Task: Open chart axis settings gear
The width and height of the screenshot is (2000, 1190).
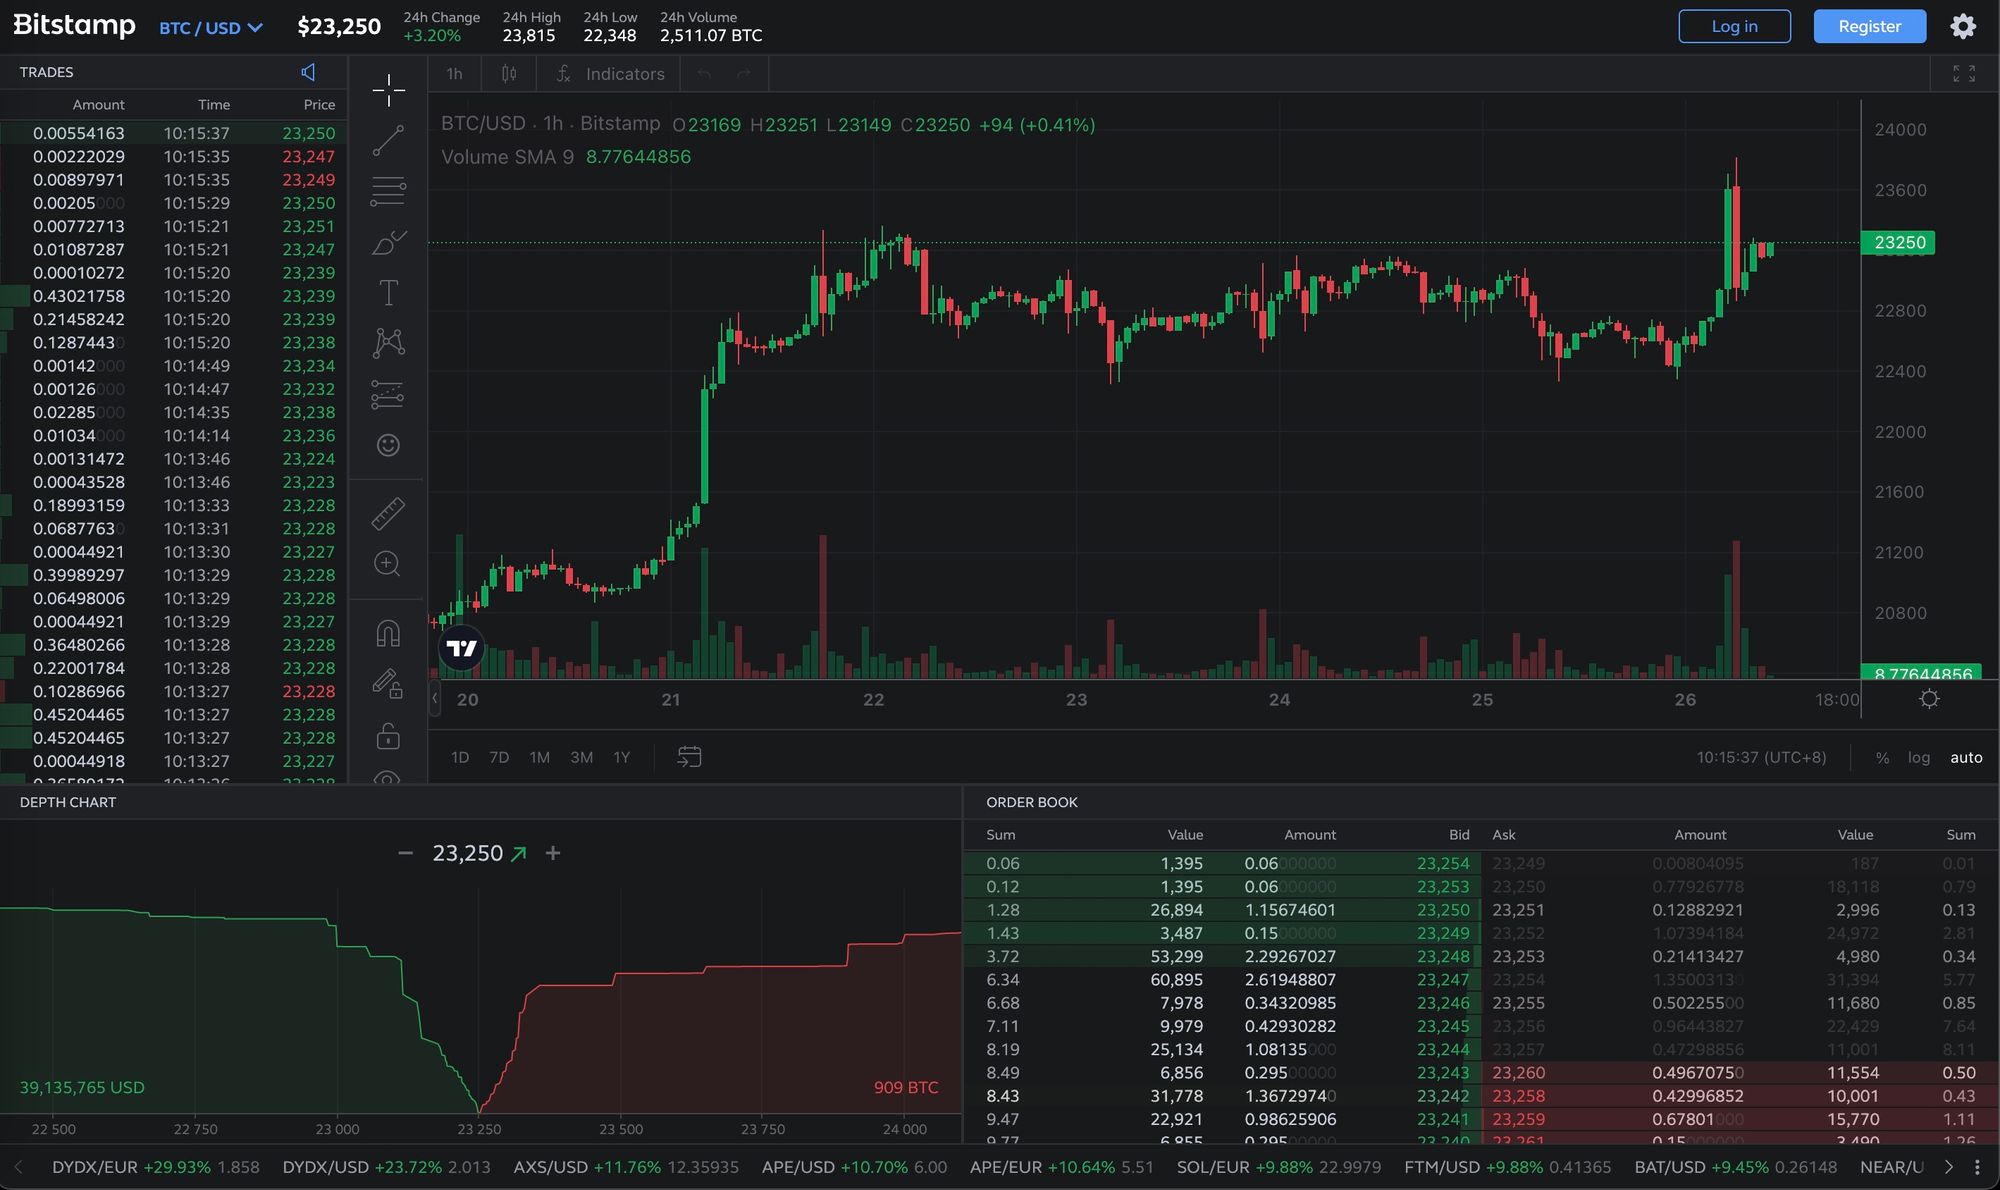Action: 1929,699
